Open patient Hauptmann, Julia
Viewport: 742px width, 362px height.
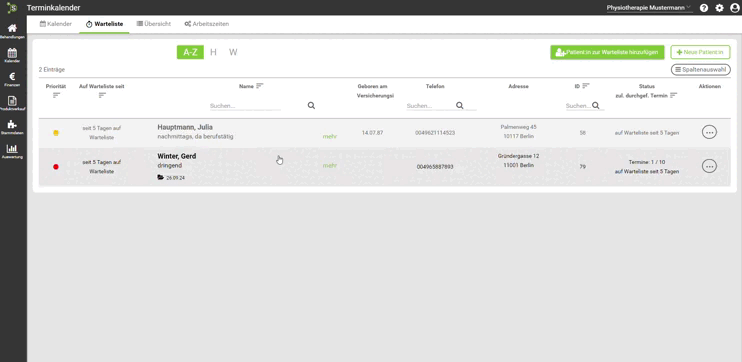(185, 127)
